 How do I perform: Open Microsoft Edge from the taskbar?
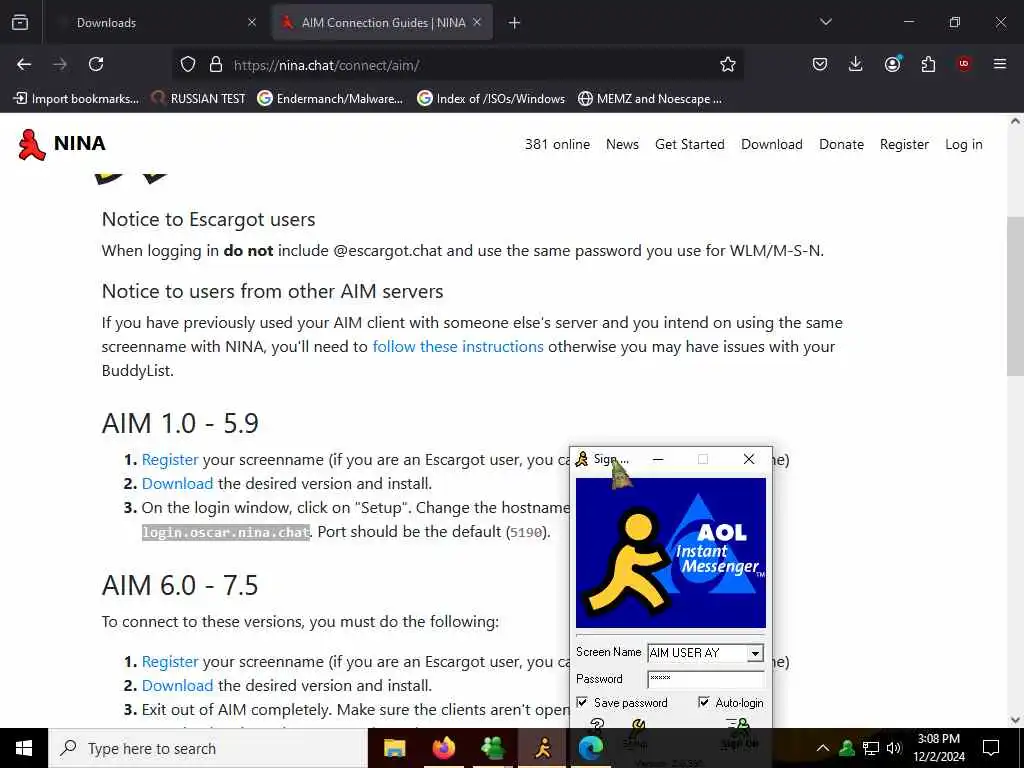tap(591, 748)
